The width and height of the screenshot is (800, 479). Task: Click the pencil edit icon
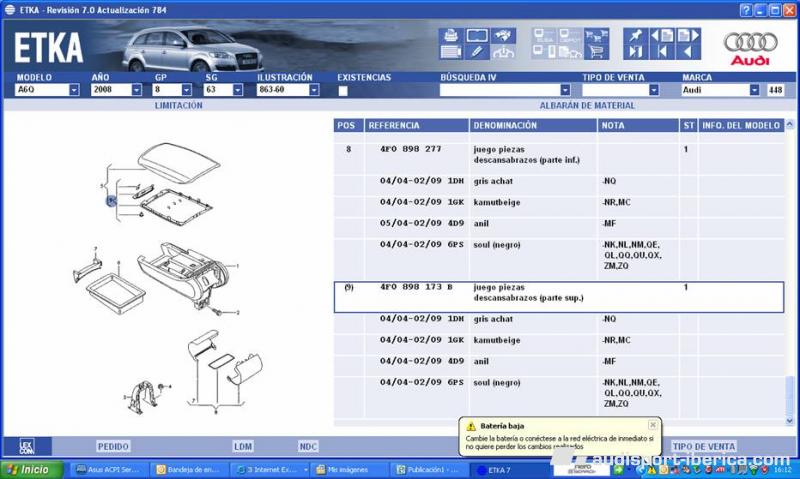[x=477, y=52]
